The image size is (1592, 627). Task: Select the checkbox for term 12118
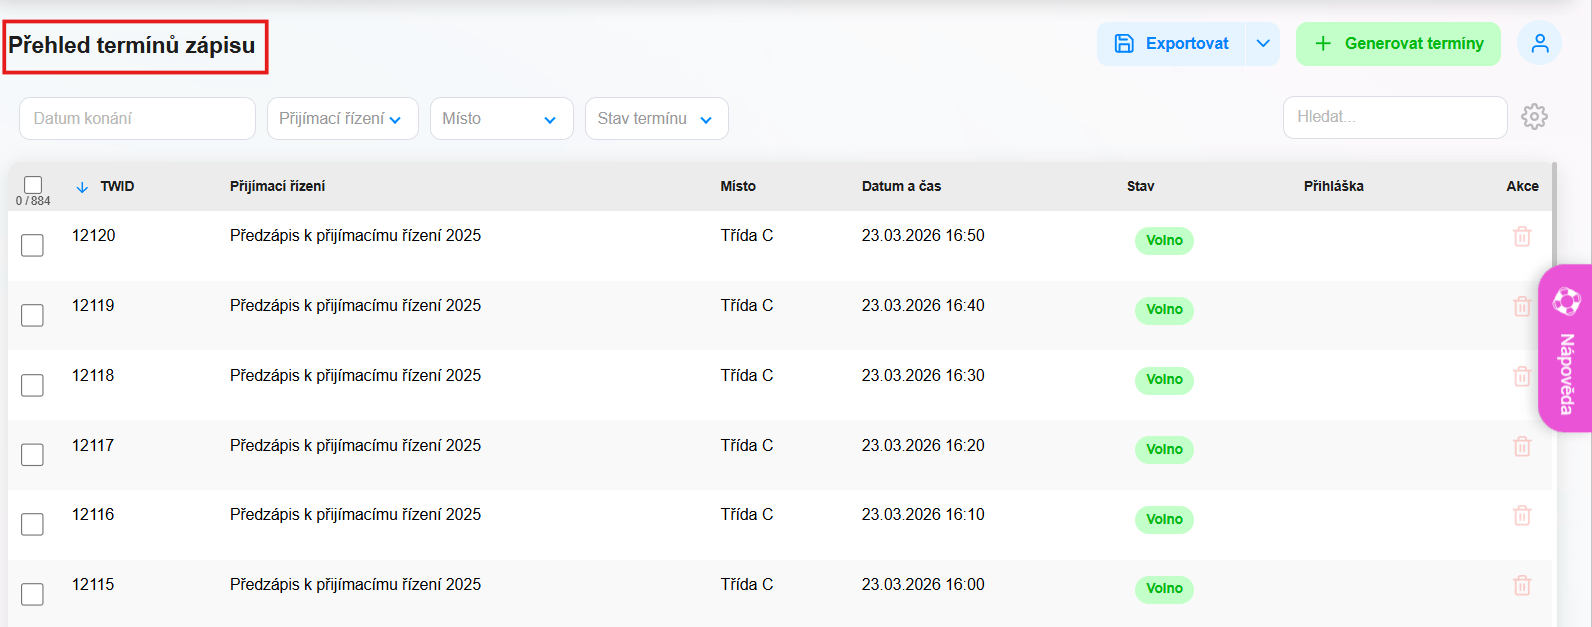pyautogui.click(x=33, y=385)
